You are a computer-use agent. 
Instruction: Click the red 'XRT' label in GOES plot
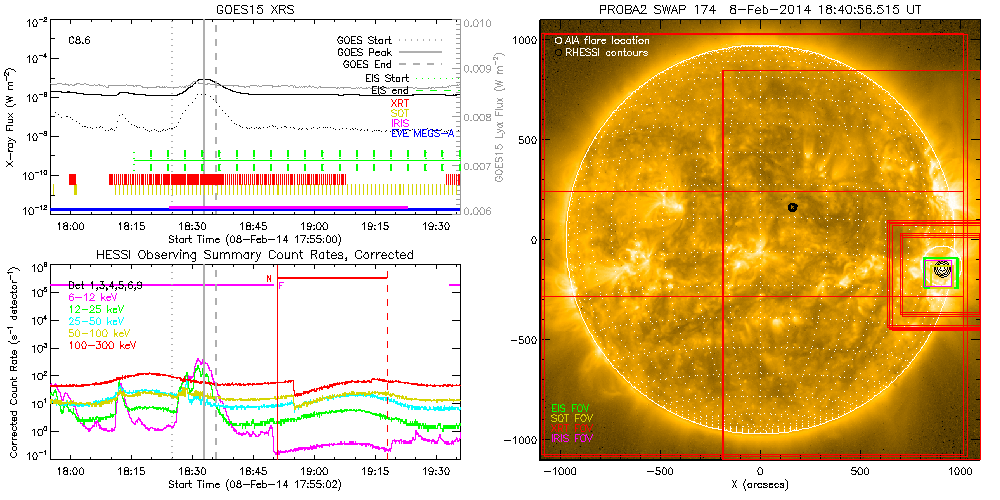point(400,102)
